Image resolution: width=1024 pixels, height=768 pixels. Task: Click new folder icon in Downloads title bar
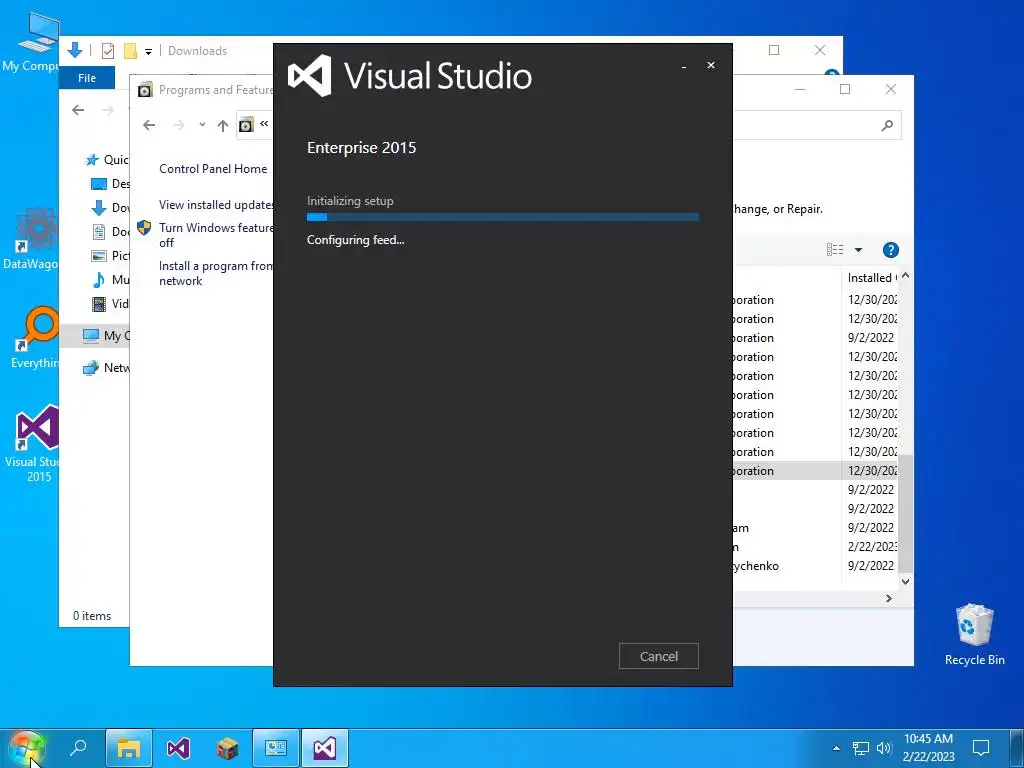click(131, 51)
